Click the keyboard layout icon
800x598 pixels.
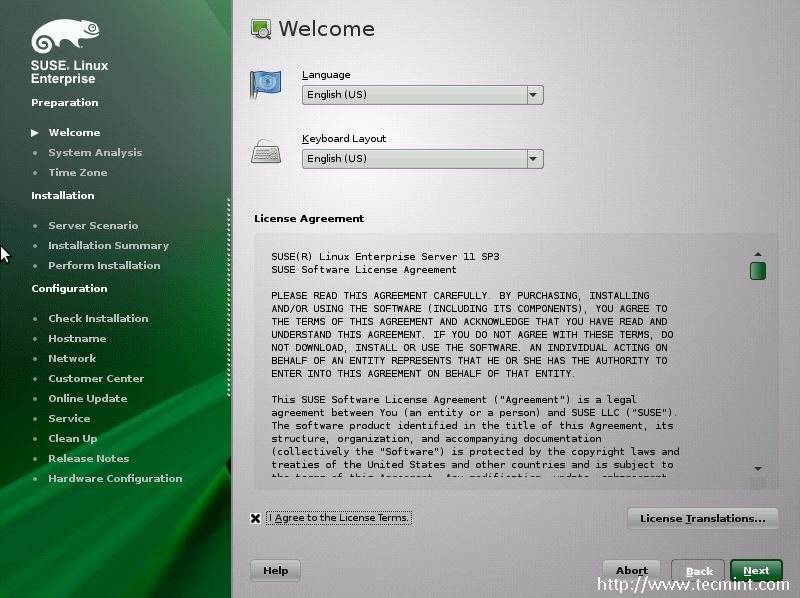(266, 152)
